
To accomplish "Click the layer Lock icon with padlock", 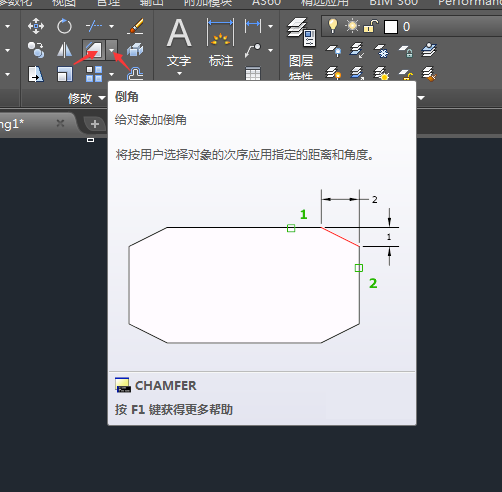I will [405, 51].
